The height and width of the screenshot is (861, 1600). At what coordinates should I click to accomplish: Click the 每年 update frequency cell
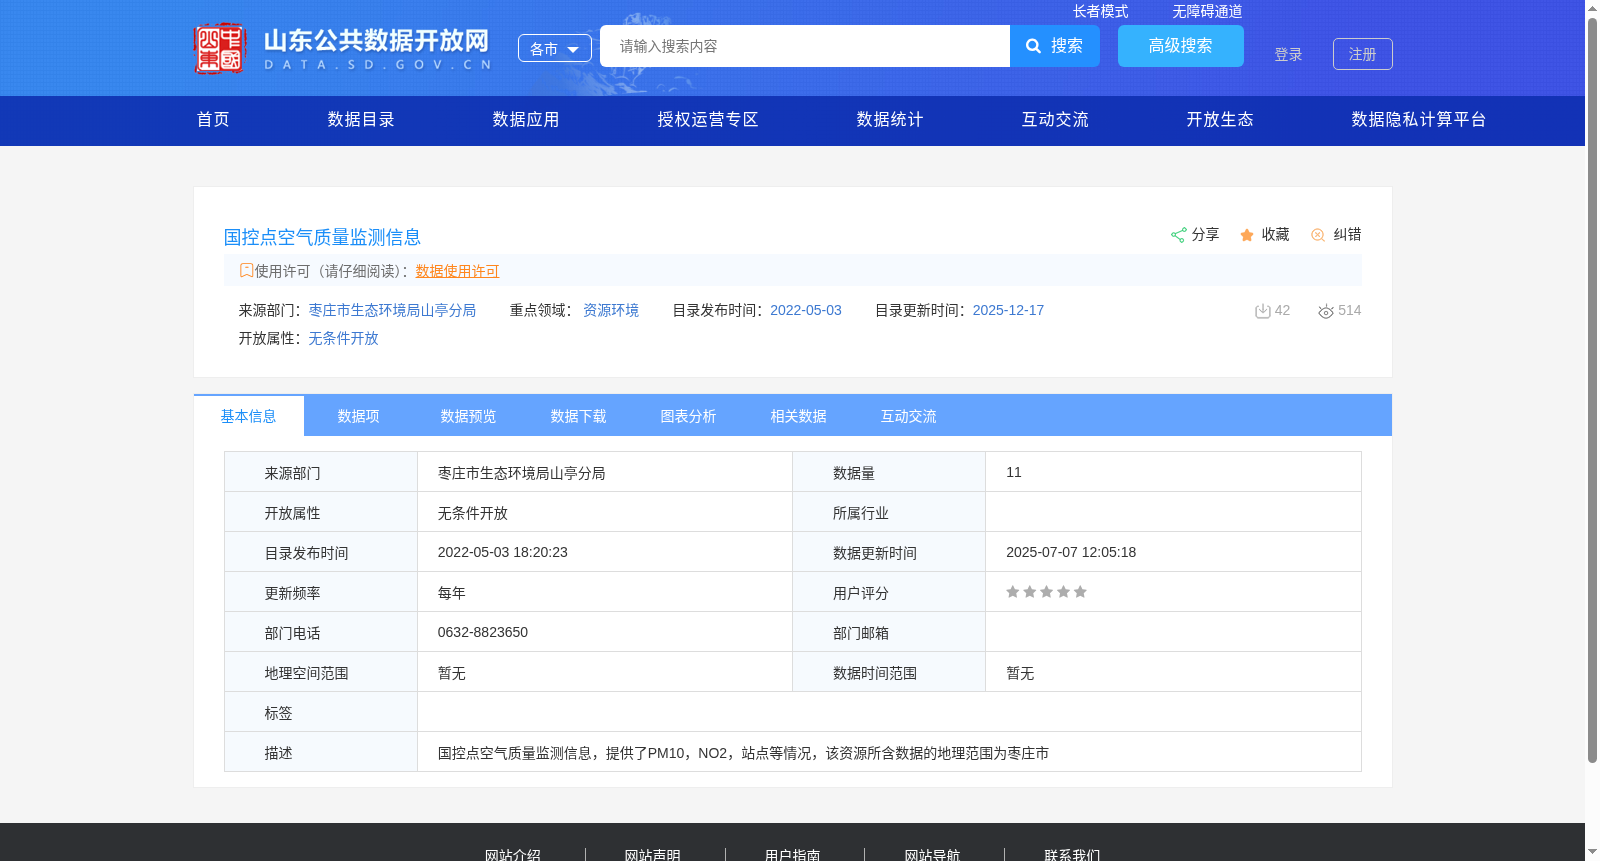pyautogui.click(x=605, y=592)
